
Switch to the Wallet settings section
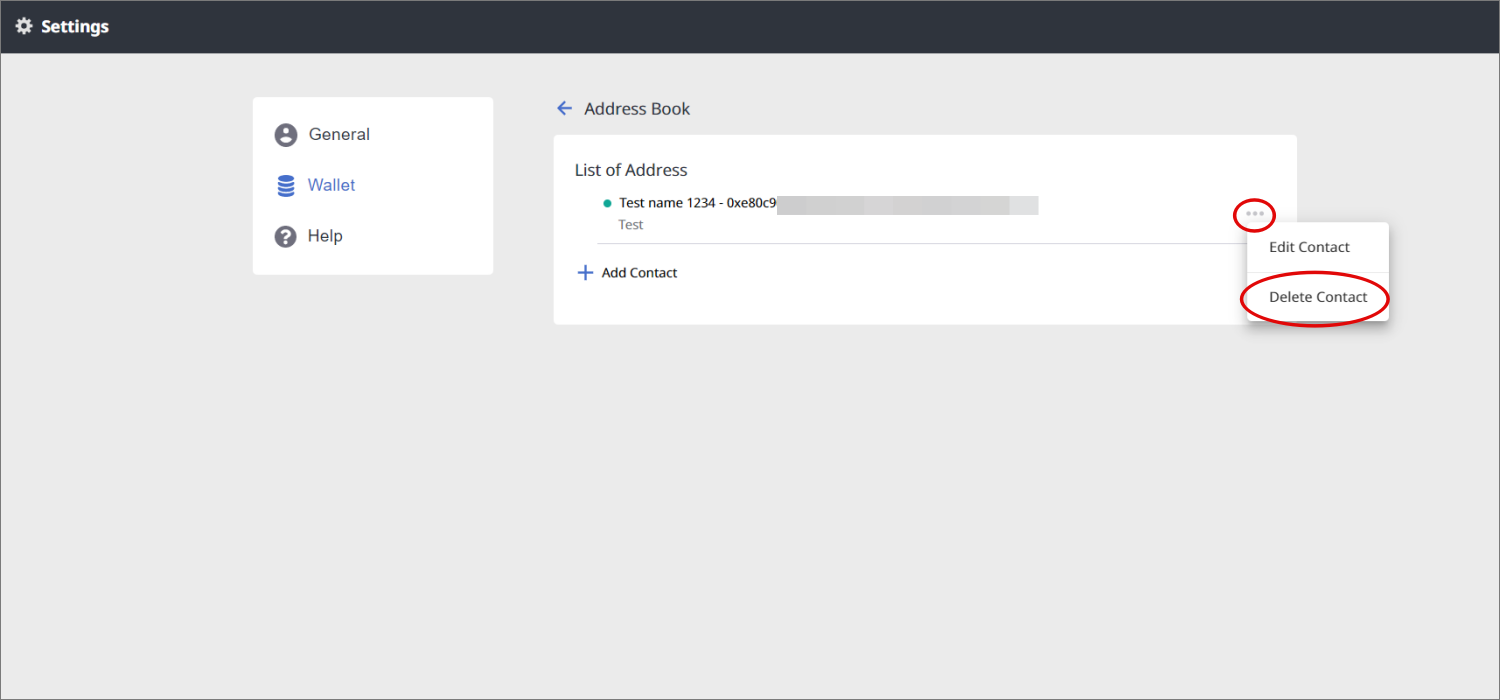pyautogui.click(x=331, y=186)
